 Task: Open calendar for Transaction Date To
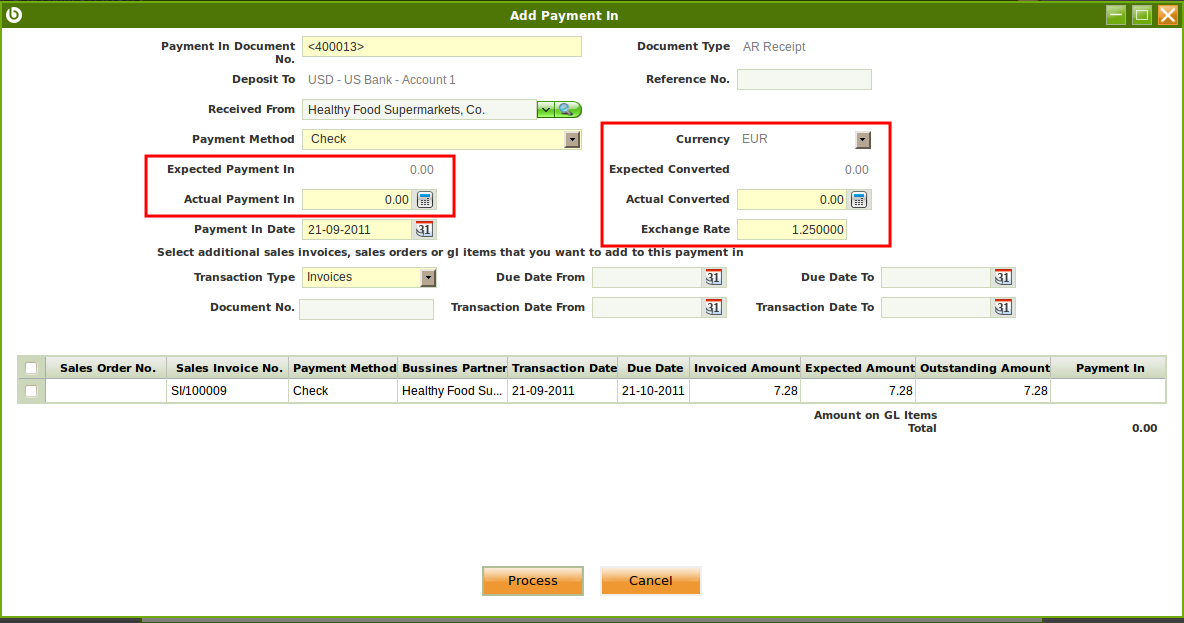[1003, 308]
